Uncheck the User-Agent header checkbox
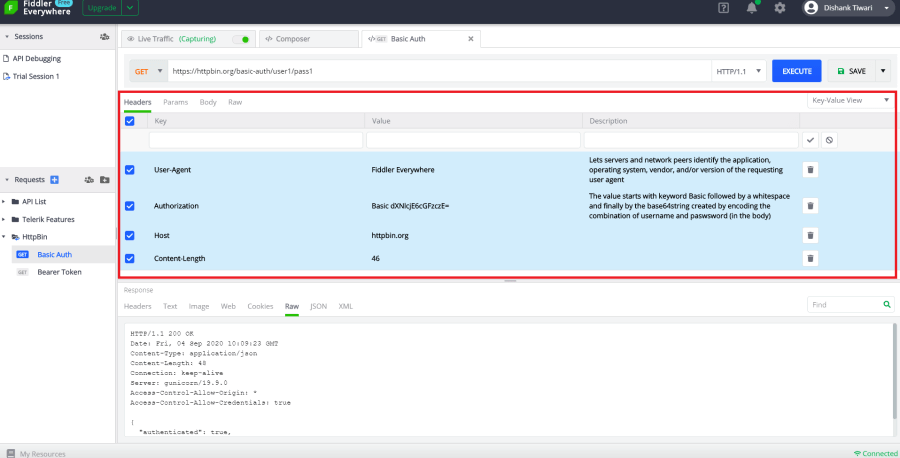 [130, 170]
